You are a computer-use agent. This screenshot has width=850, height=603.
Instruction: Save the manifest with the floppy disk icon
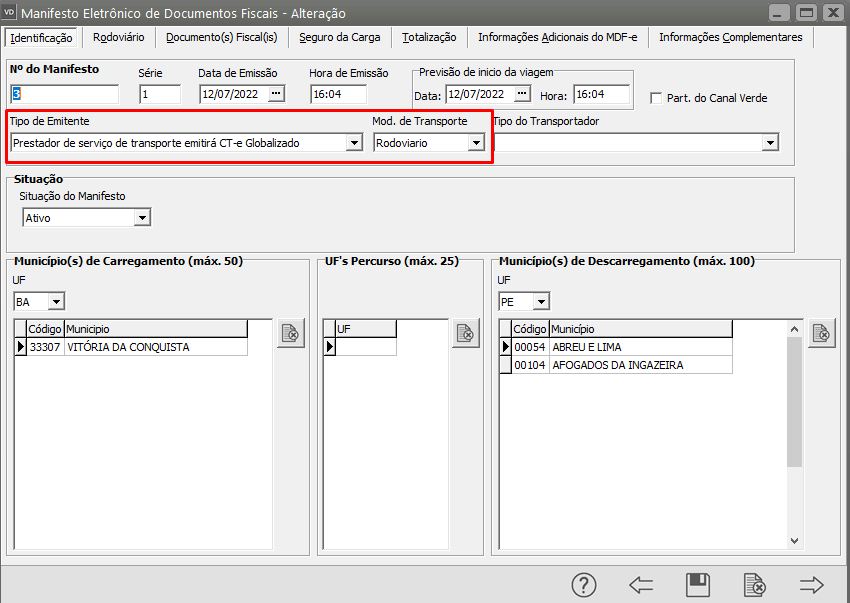(x=698, y=585)
